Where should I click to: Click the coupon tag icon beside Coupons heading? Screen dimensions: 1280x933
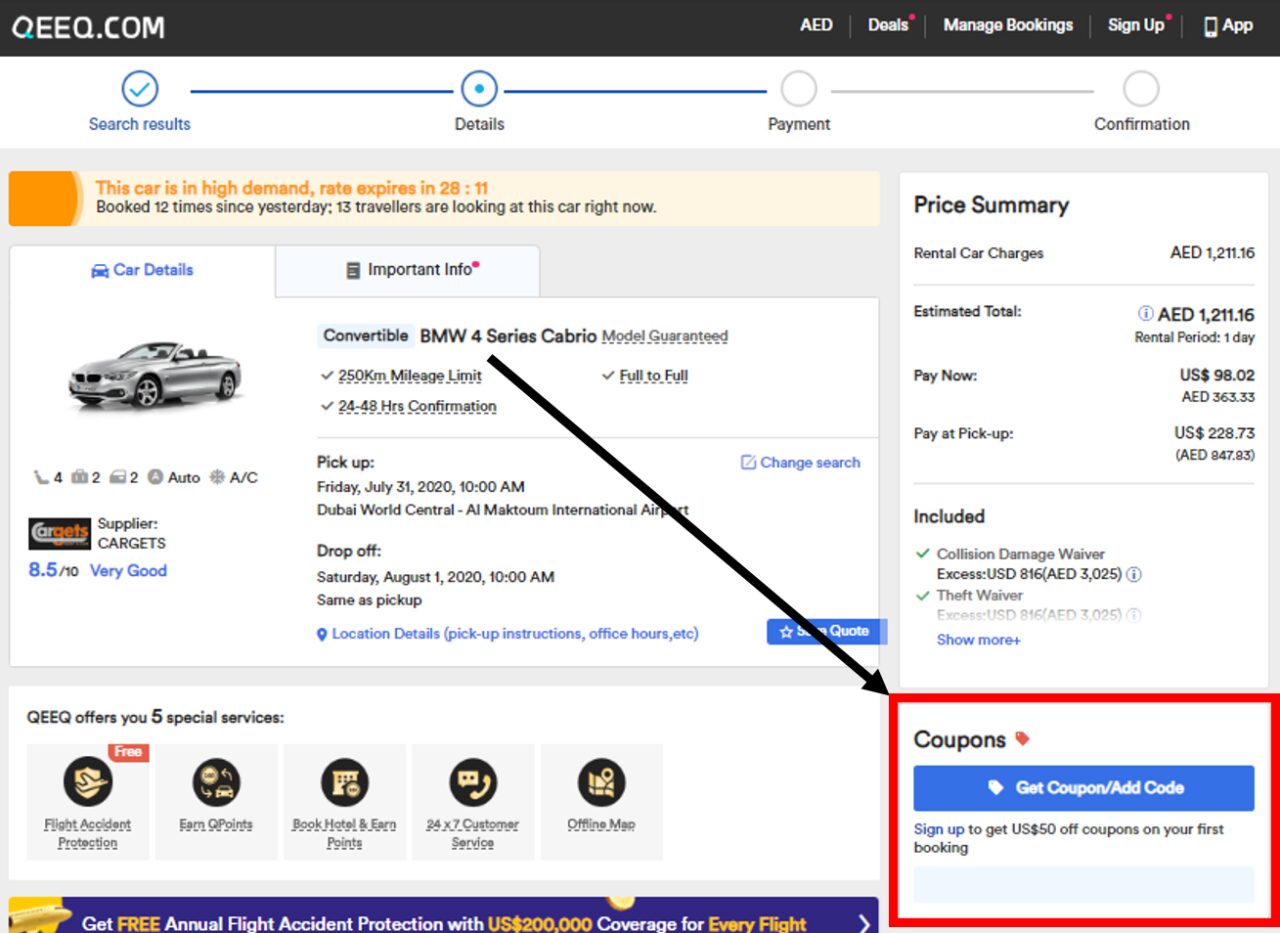1022,739
